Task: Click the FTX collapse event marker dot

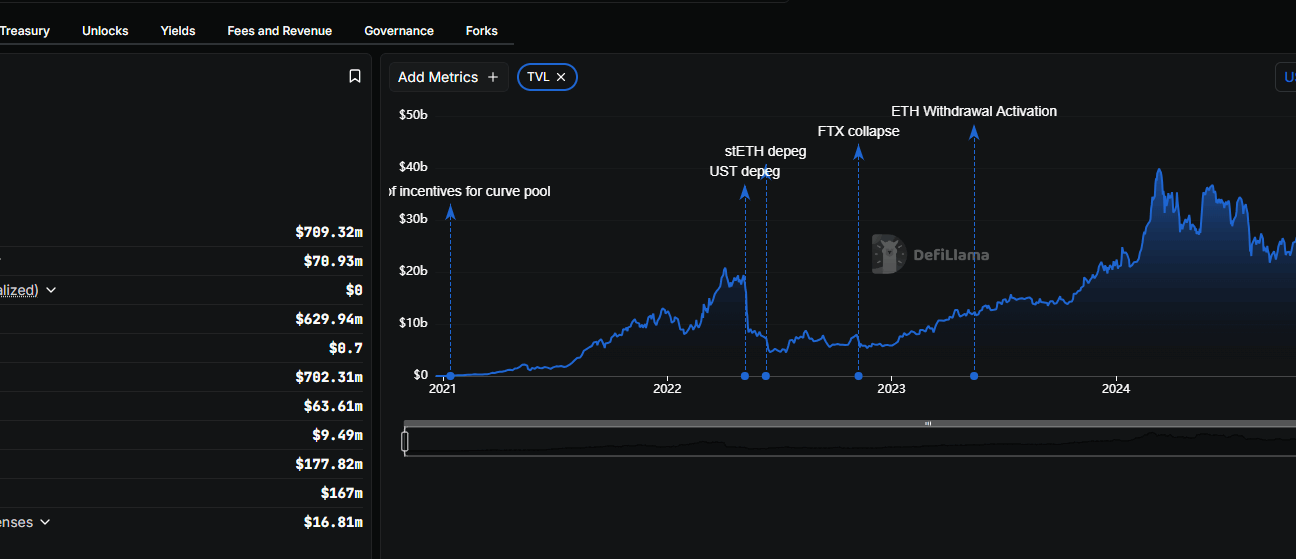Action: [858, 376]
